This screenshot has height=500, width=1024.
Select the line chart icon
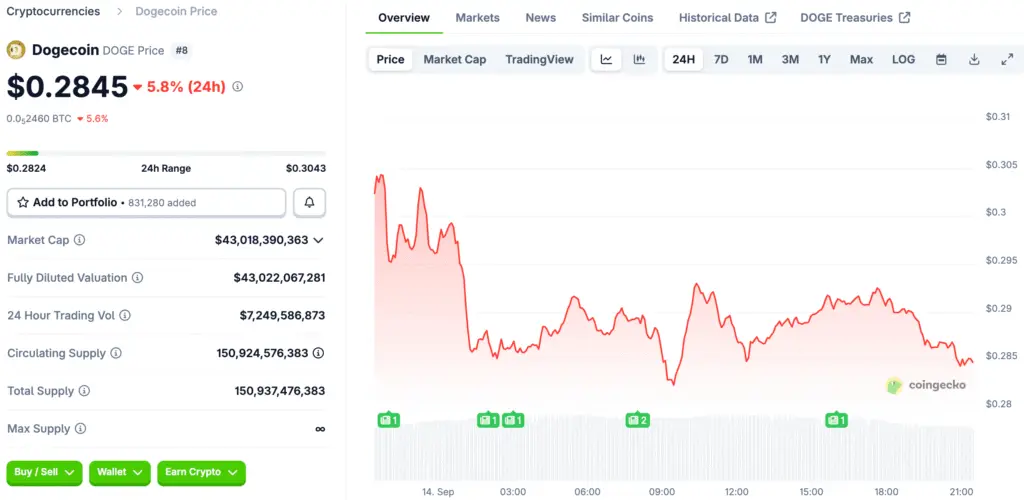607,59
